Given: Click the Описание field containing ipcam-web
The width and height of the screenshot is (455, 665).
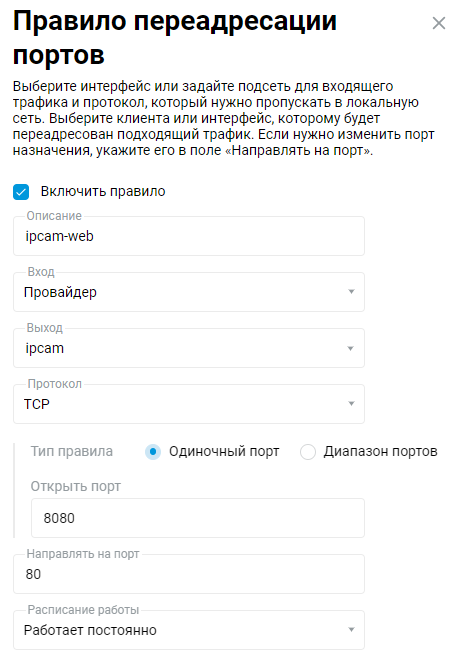Looking at the screenshot, I should coord(189,236).
